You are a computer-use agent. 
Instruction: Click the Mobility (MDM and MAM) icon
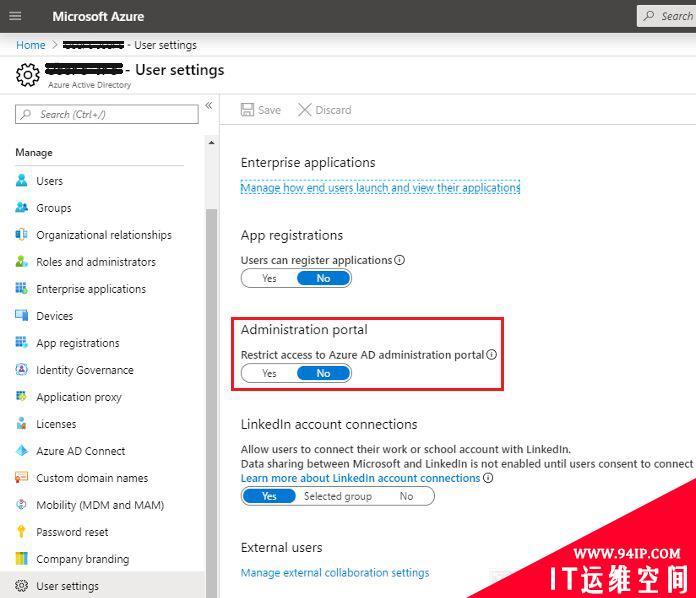pyautogui.click(x=21, y=505)
